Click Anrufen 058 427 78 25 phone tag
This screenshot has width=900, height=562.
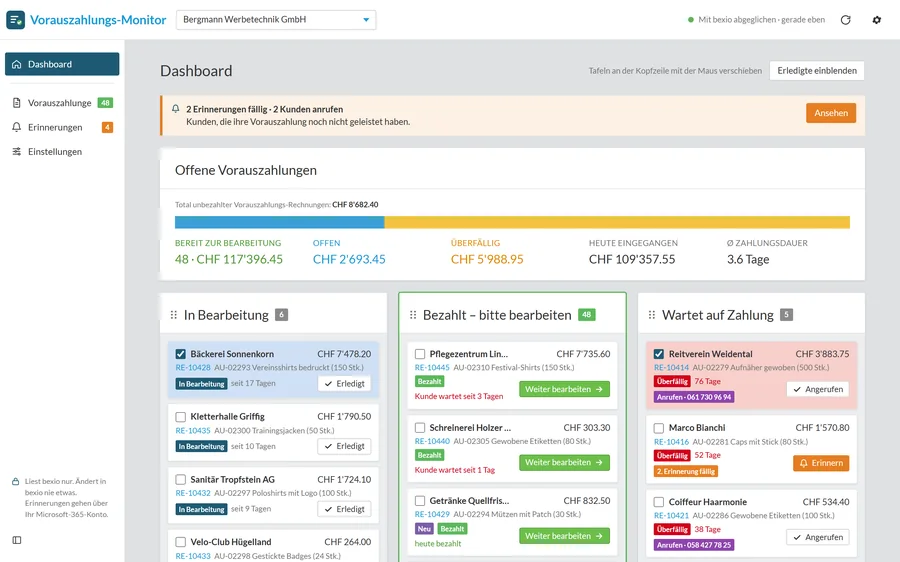click(694, 545)
